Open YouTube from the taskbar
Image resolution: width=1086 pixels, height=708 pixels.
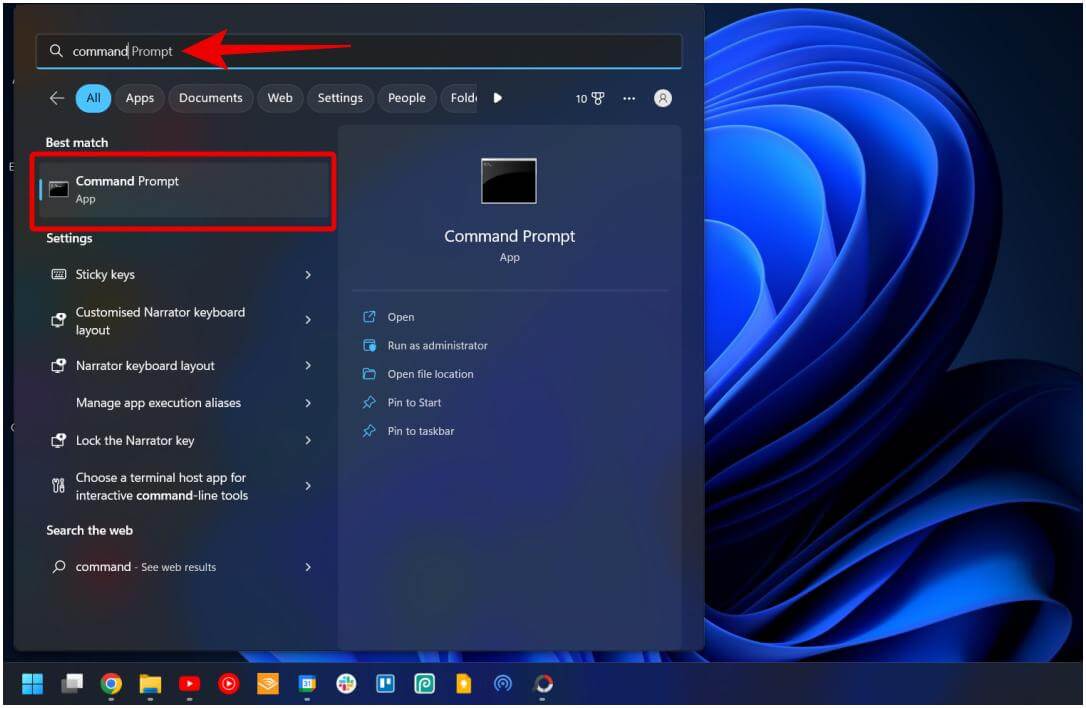click(189, 684)
